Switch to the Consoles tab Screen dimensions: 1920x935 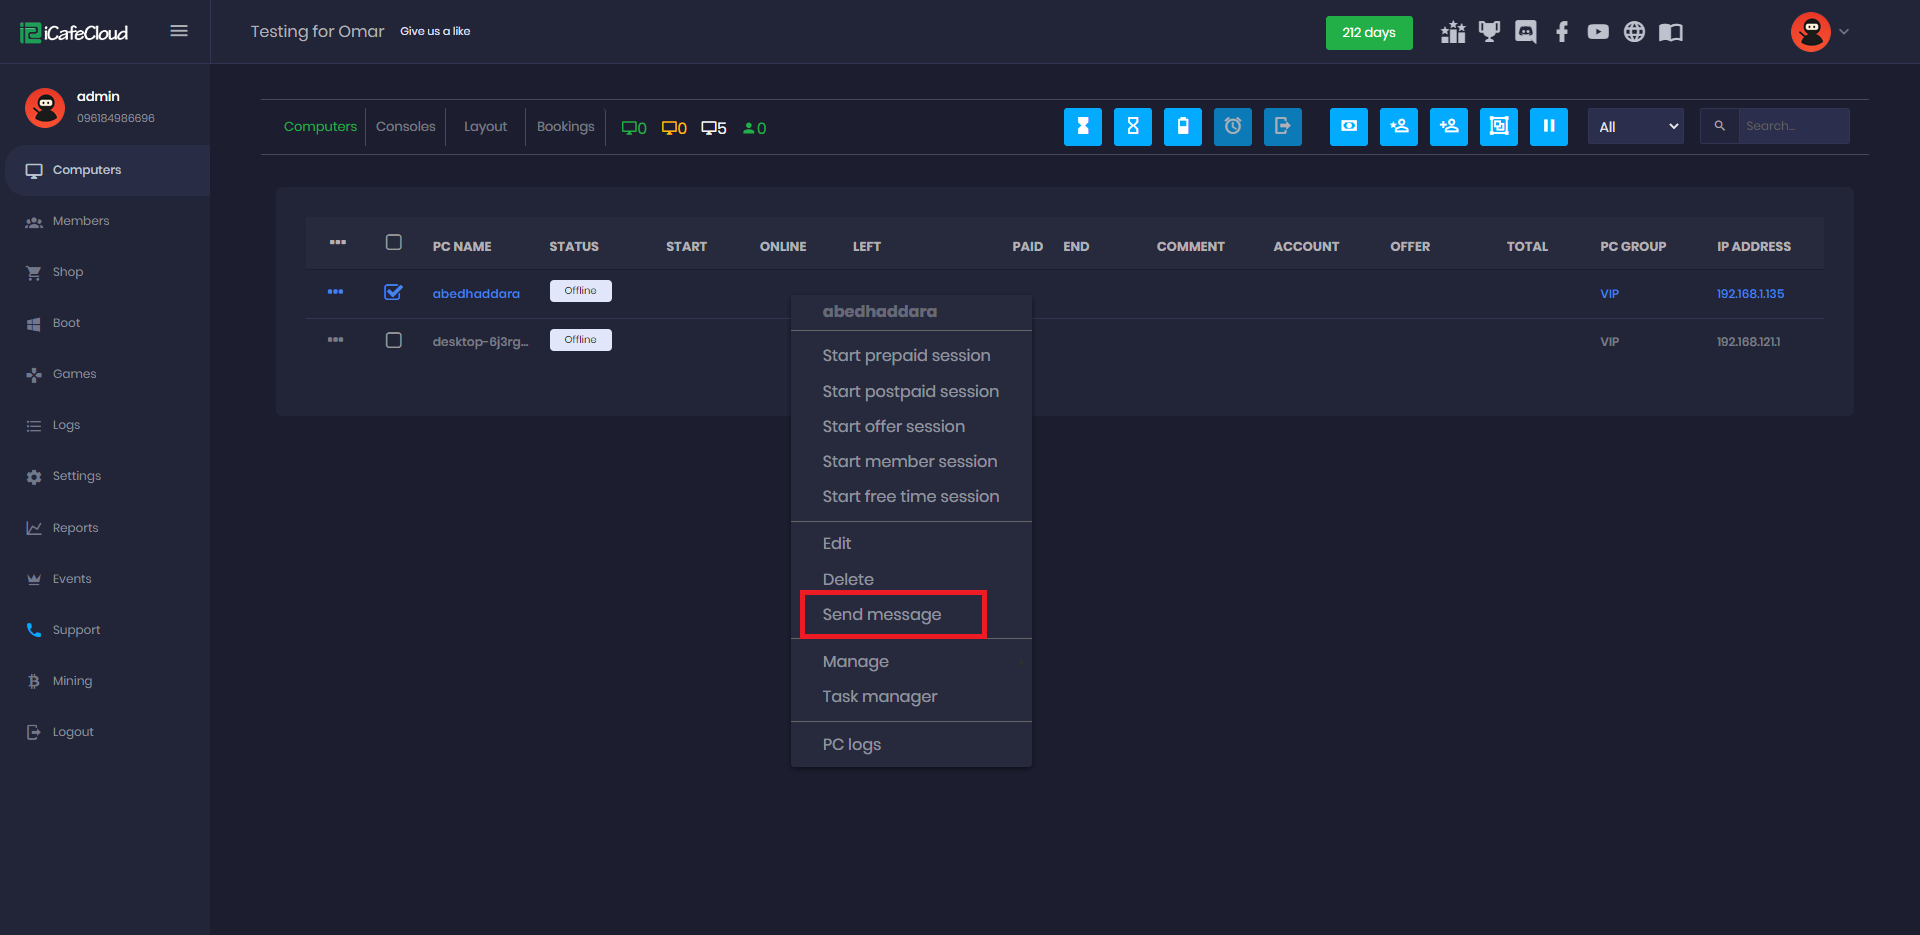405,127
